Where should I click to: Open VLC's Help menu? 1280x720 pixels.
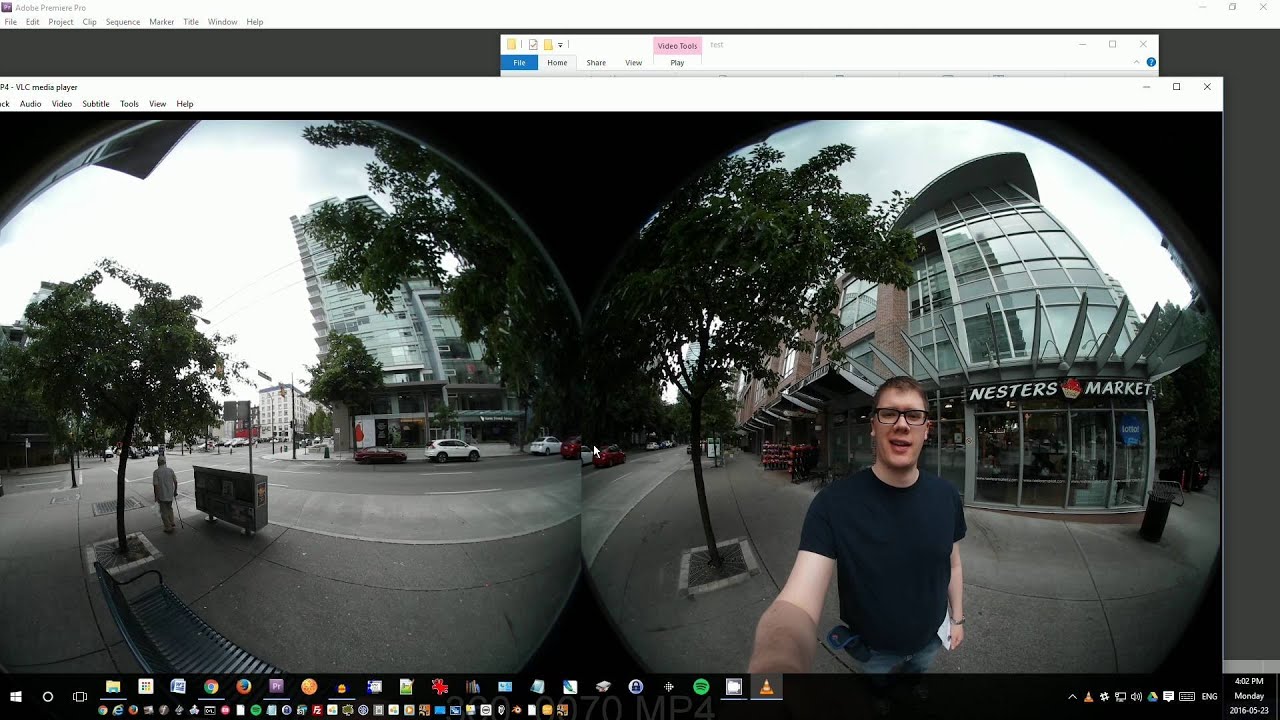pyautogui.click(x=185, y=104)
